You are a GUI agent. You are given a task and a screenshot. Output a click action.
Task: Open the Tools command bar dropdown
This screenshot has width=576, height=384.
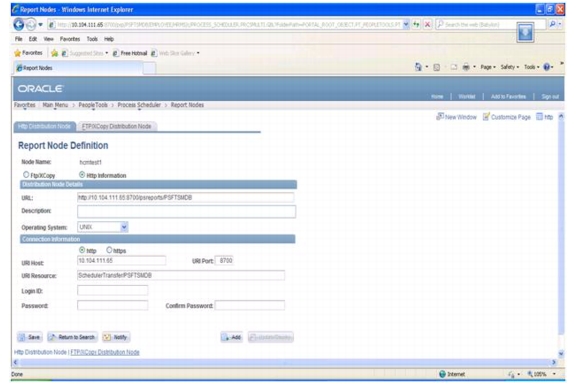point(532,67)
